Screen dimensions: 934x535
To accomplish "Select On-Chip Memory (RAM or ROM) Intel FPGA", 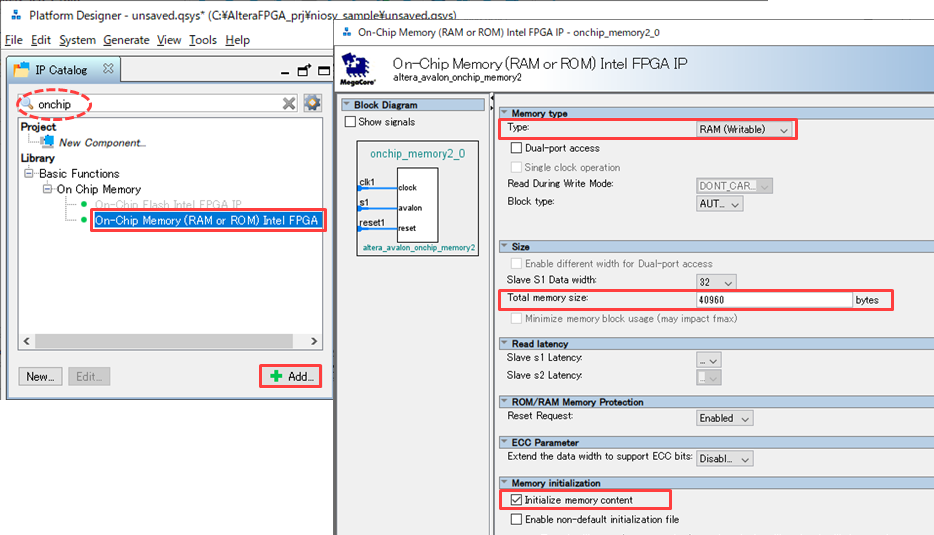I will (x=207, y=220).
